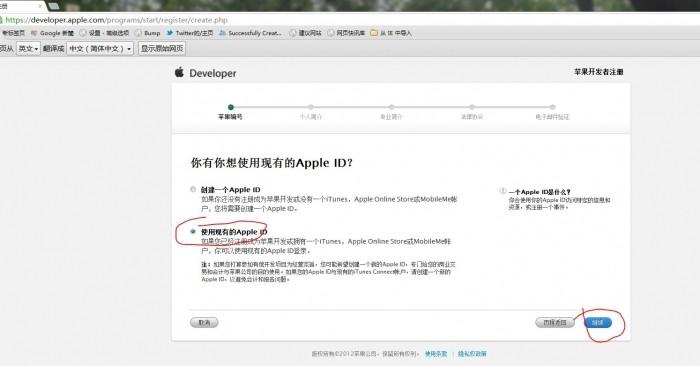The height and width of the screenshot is (366, 700).
Task: Click the secure https lock indicator
Action: [1, 20]
